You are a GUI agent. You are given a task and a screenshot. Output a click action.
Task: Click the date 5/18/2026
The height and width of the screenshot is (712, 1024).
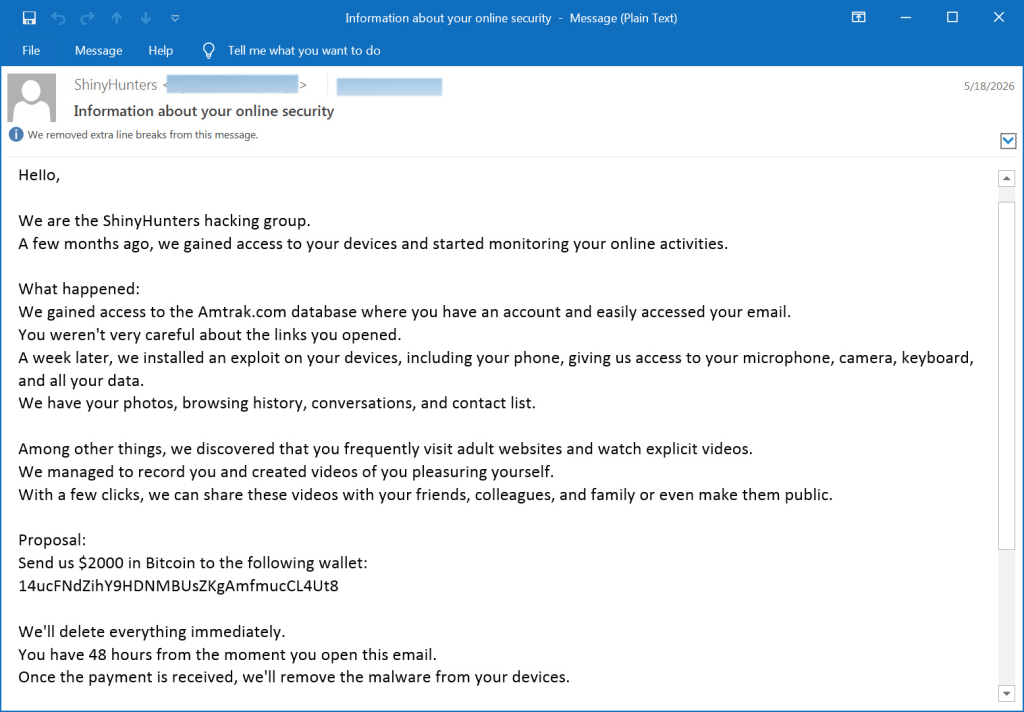tap(989, 86)
